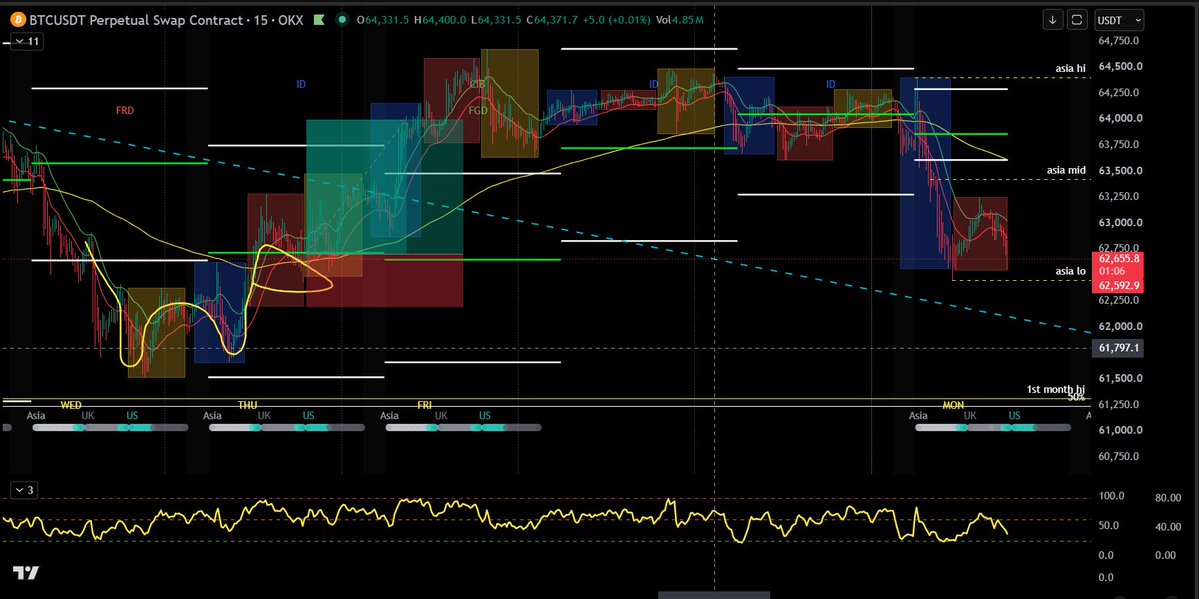Click 60,750.0 on the price scale

1120,456
